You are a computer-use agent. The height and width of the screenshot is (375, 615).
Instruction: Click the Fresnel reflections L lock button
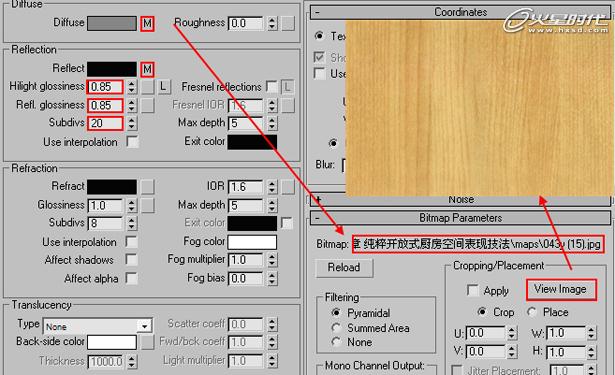tap(287, 87)
